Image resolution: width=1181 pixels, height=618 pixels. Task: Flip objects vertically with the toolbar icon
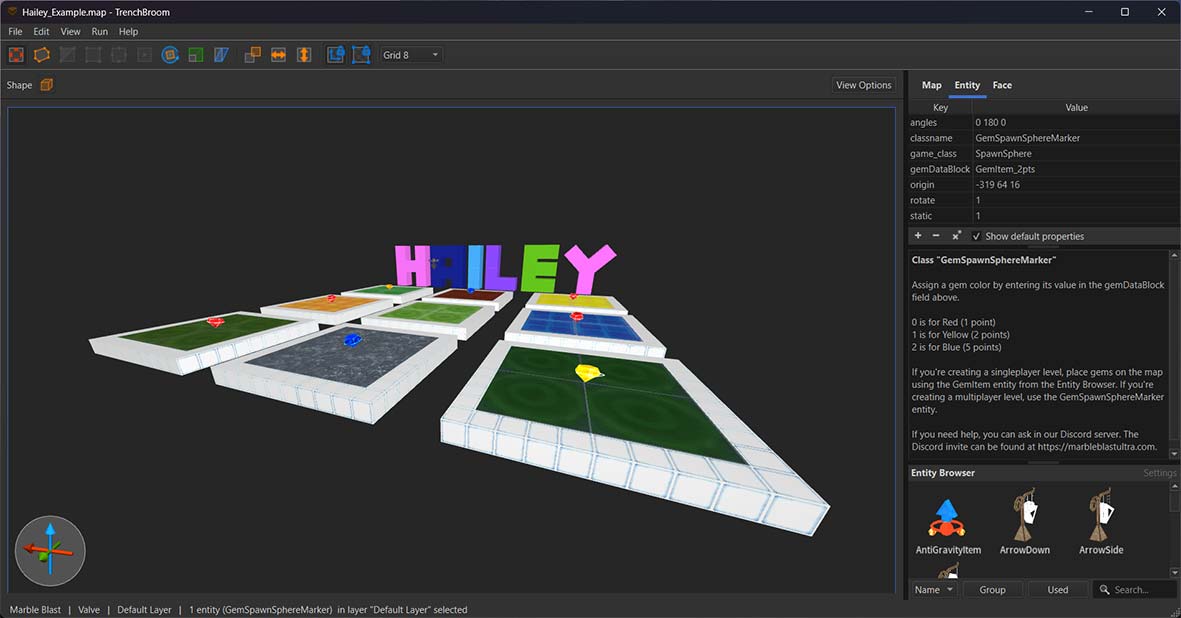(304, 55)
